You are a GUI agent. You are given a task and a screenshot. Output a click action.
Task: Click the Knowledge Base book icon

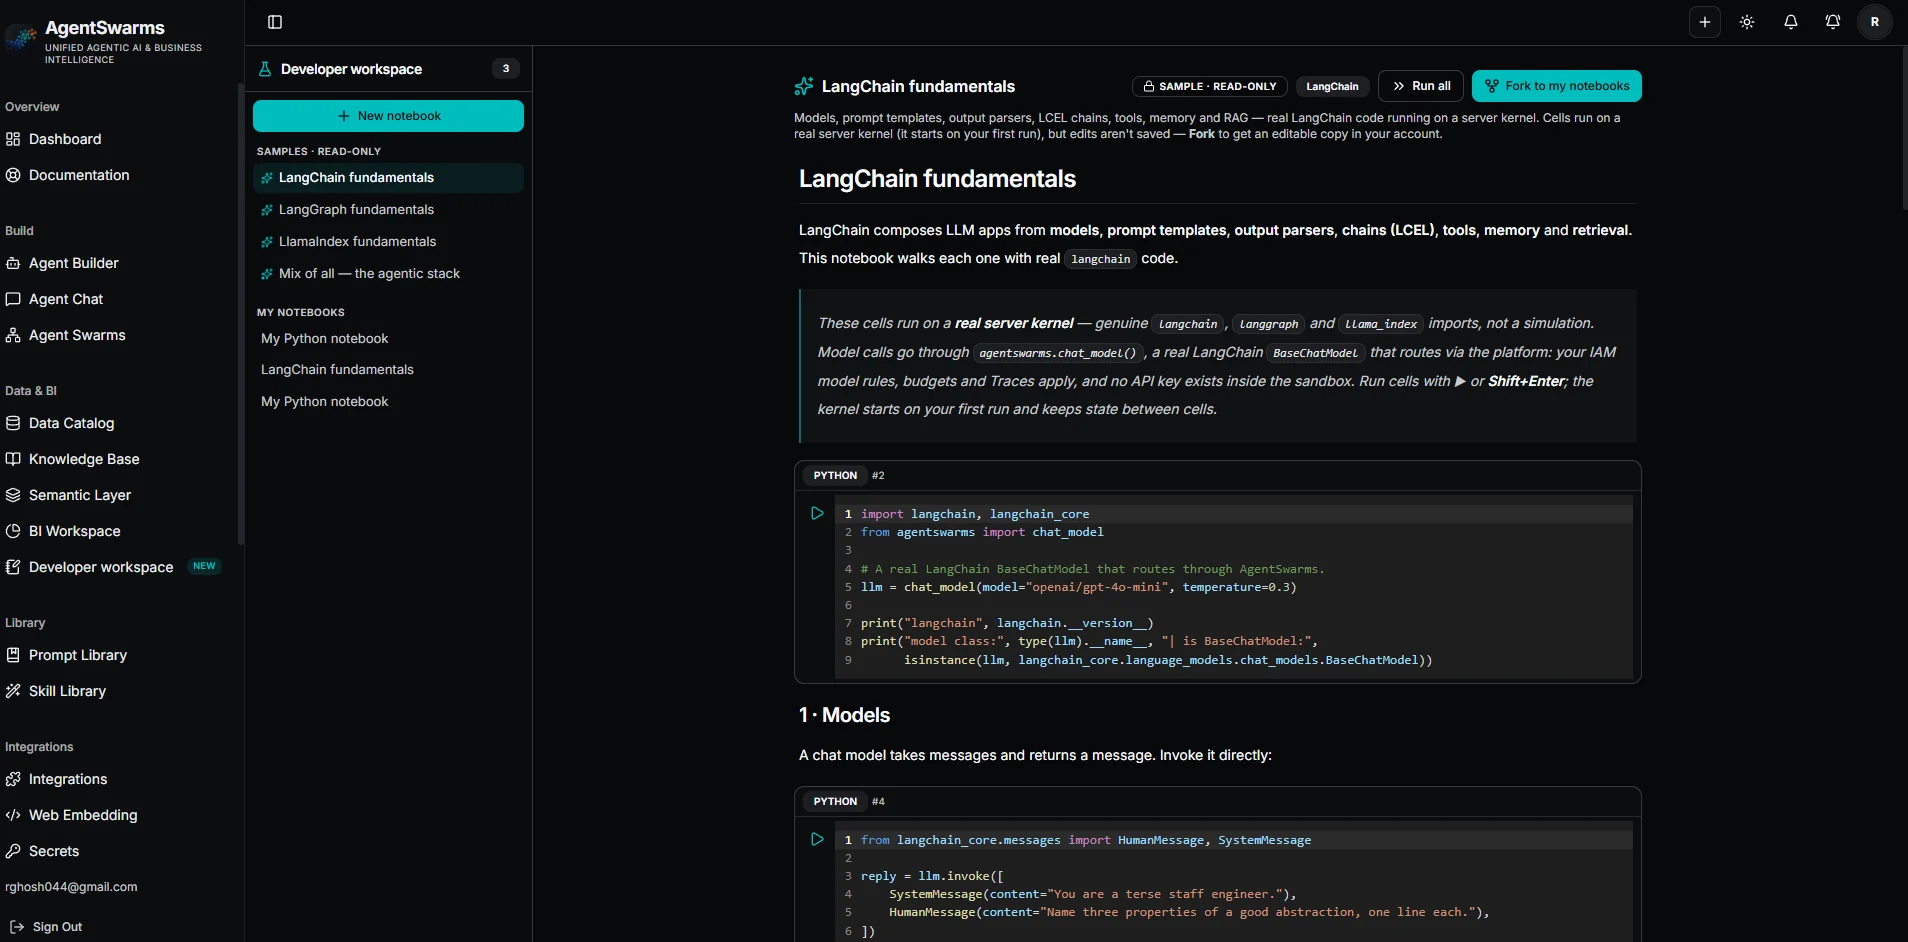tap(13, 459)
